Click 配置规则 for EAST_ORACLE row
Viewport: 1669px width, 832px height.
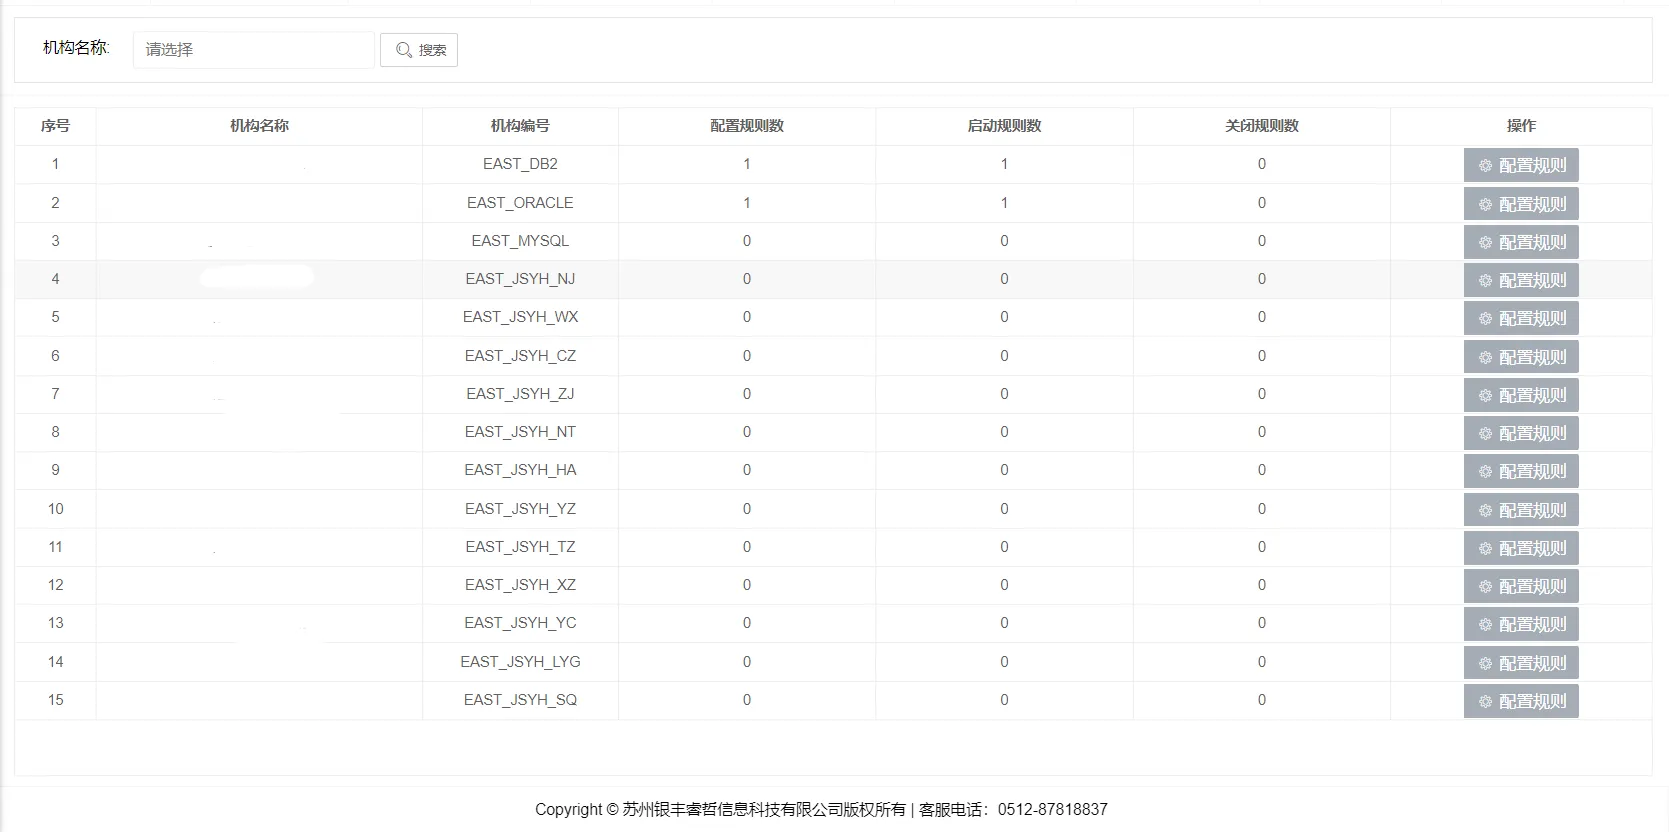coord(1520,204)
